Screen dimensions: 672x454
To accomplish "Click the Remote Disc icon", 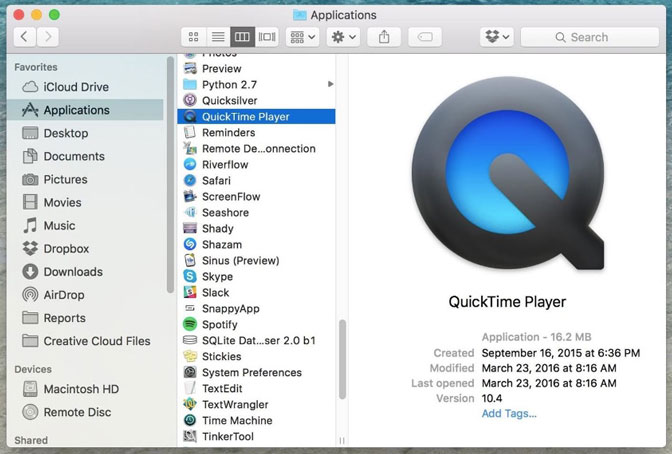I will pyautogui.click(x=30, y=412).
